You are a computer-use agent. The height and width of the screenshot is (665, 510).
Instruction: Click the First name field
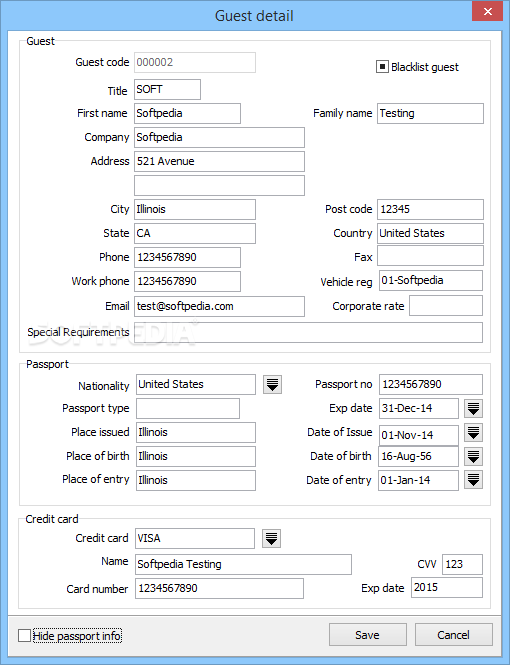coord(187,114)
